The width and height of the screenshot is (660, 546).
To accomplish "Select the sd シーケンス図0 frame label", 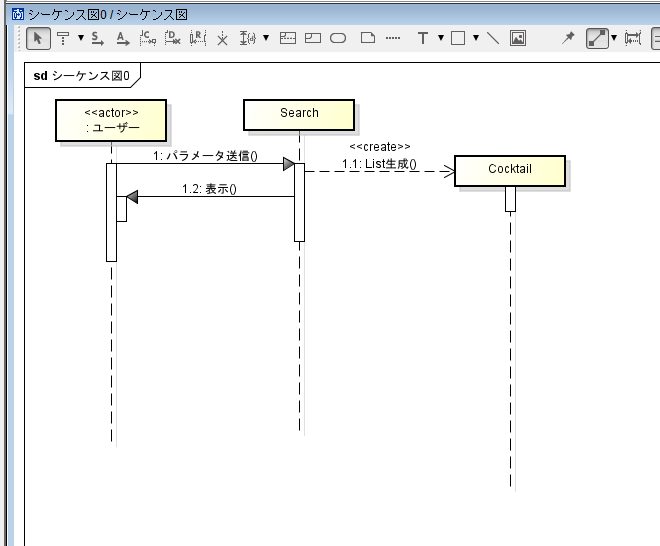I will coord(82,75).
